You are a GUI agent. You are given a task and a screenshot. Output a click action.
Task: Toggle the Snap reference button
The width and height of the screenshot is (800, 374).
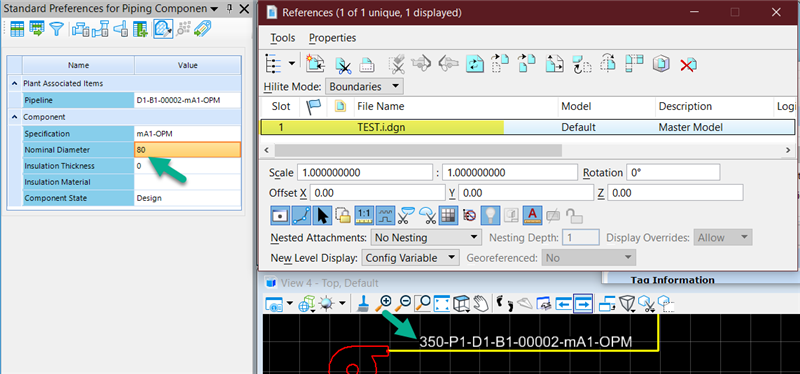[x=301, y=216]
